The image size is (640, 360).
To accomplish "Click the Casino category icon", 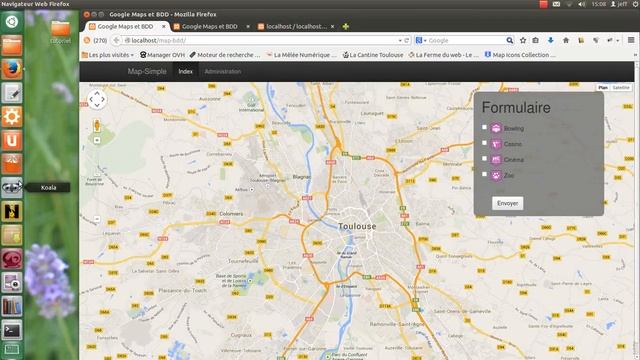I will coord(496,144).
